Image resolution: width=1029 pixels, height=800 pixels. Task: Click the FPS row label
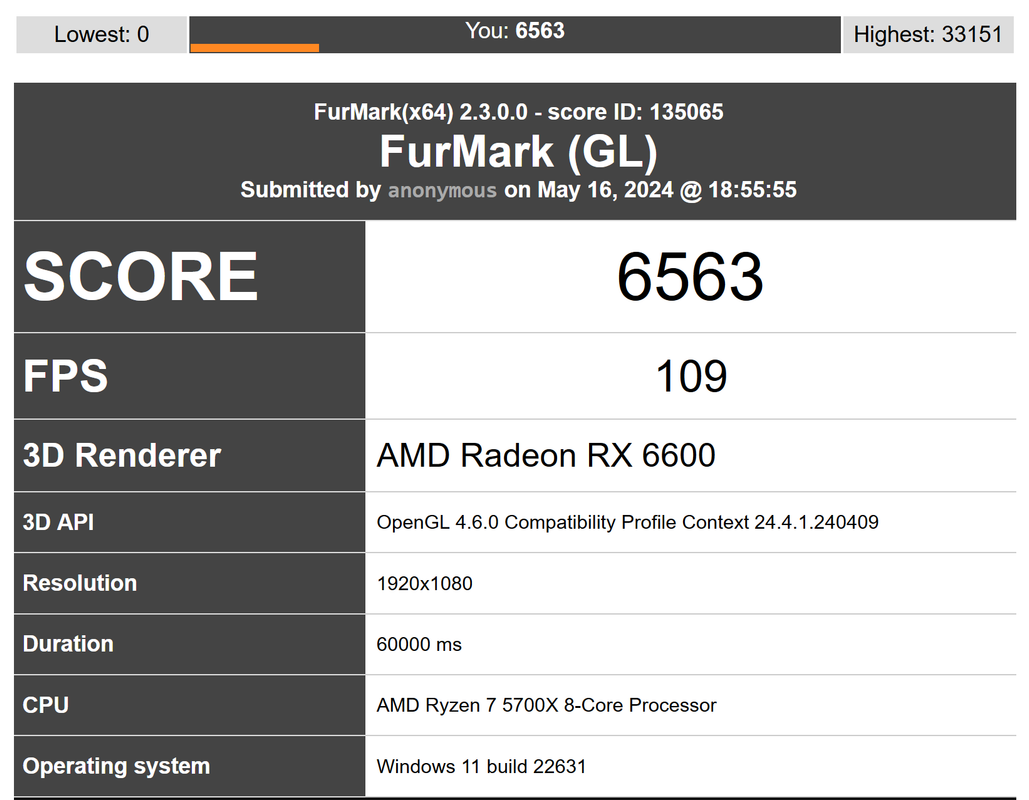point(66,375)
